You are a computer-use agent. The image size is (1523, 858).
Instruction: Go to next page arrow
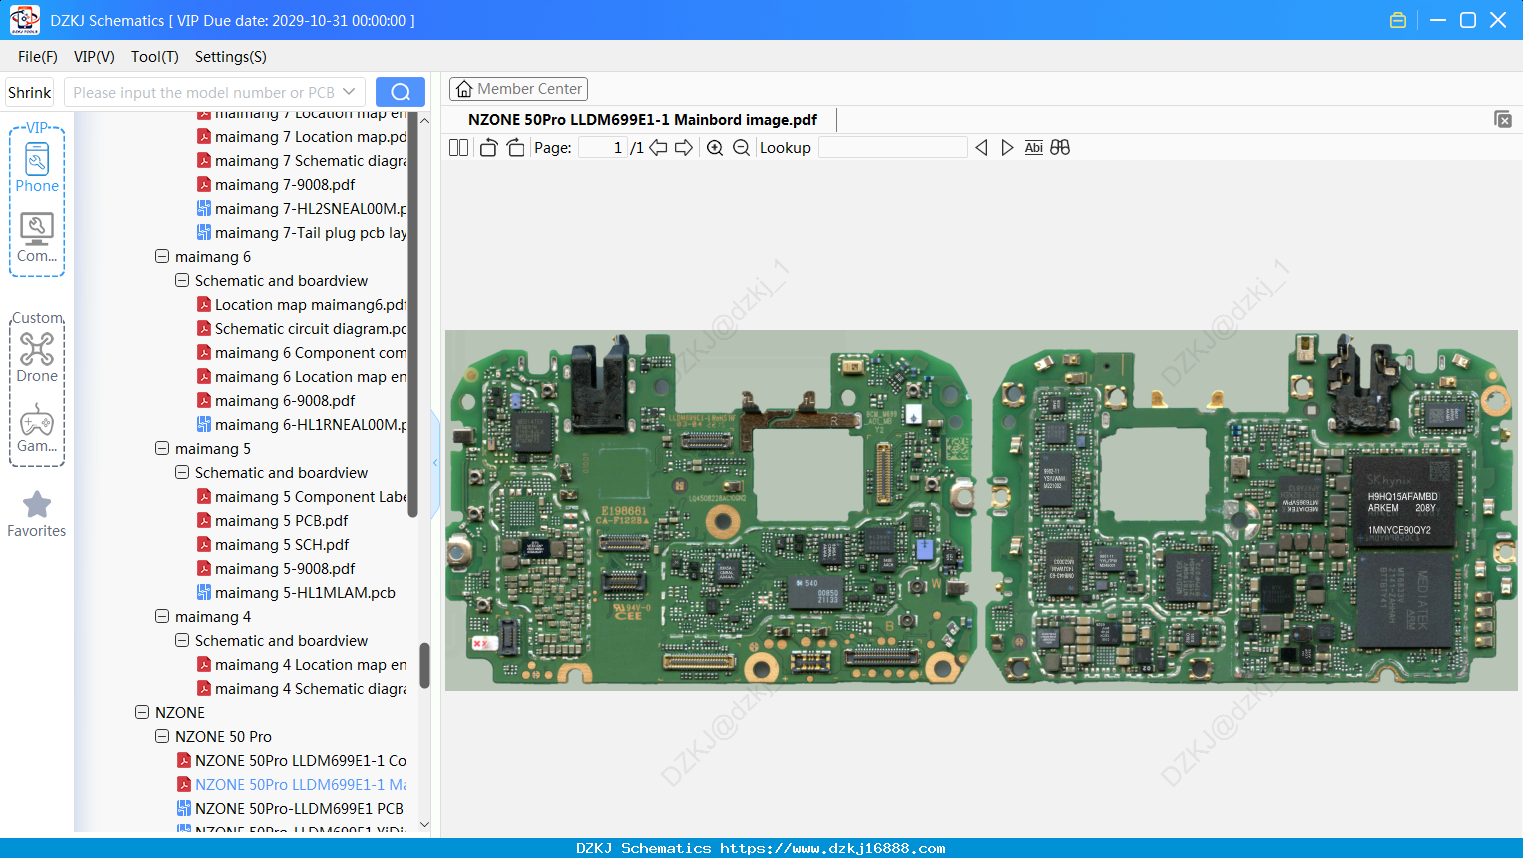[684, 147]
